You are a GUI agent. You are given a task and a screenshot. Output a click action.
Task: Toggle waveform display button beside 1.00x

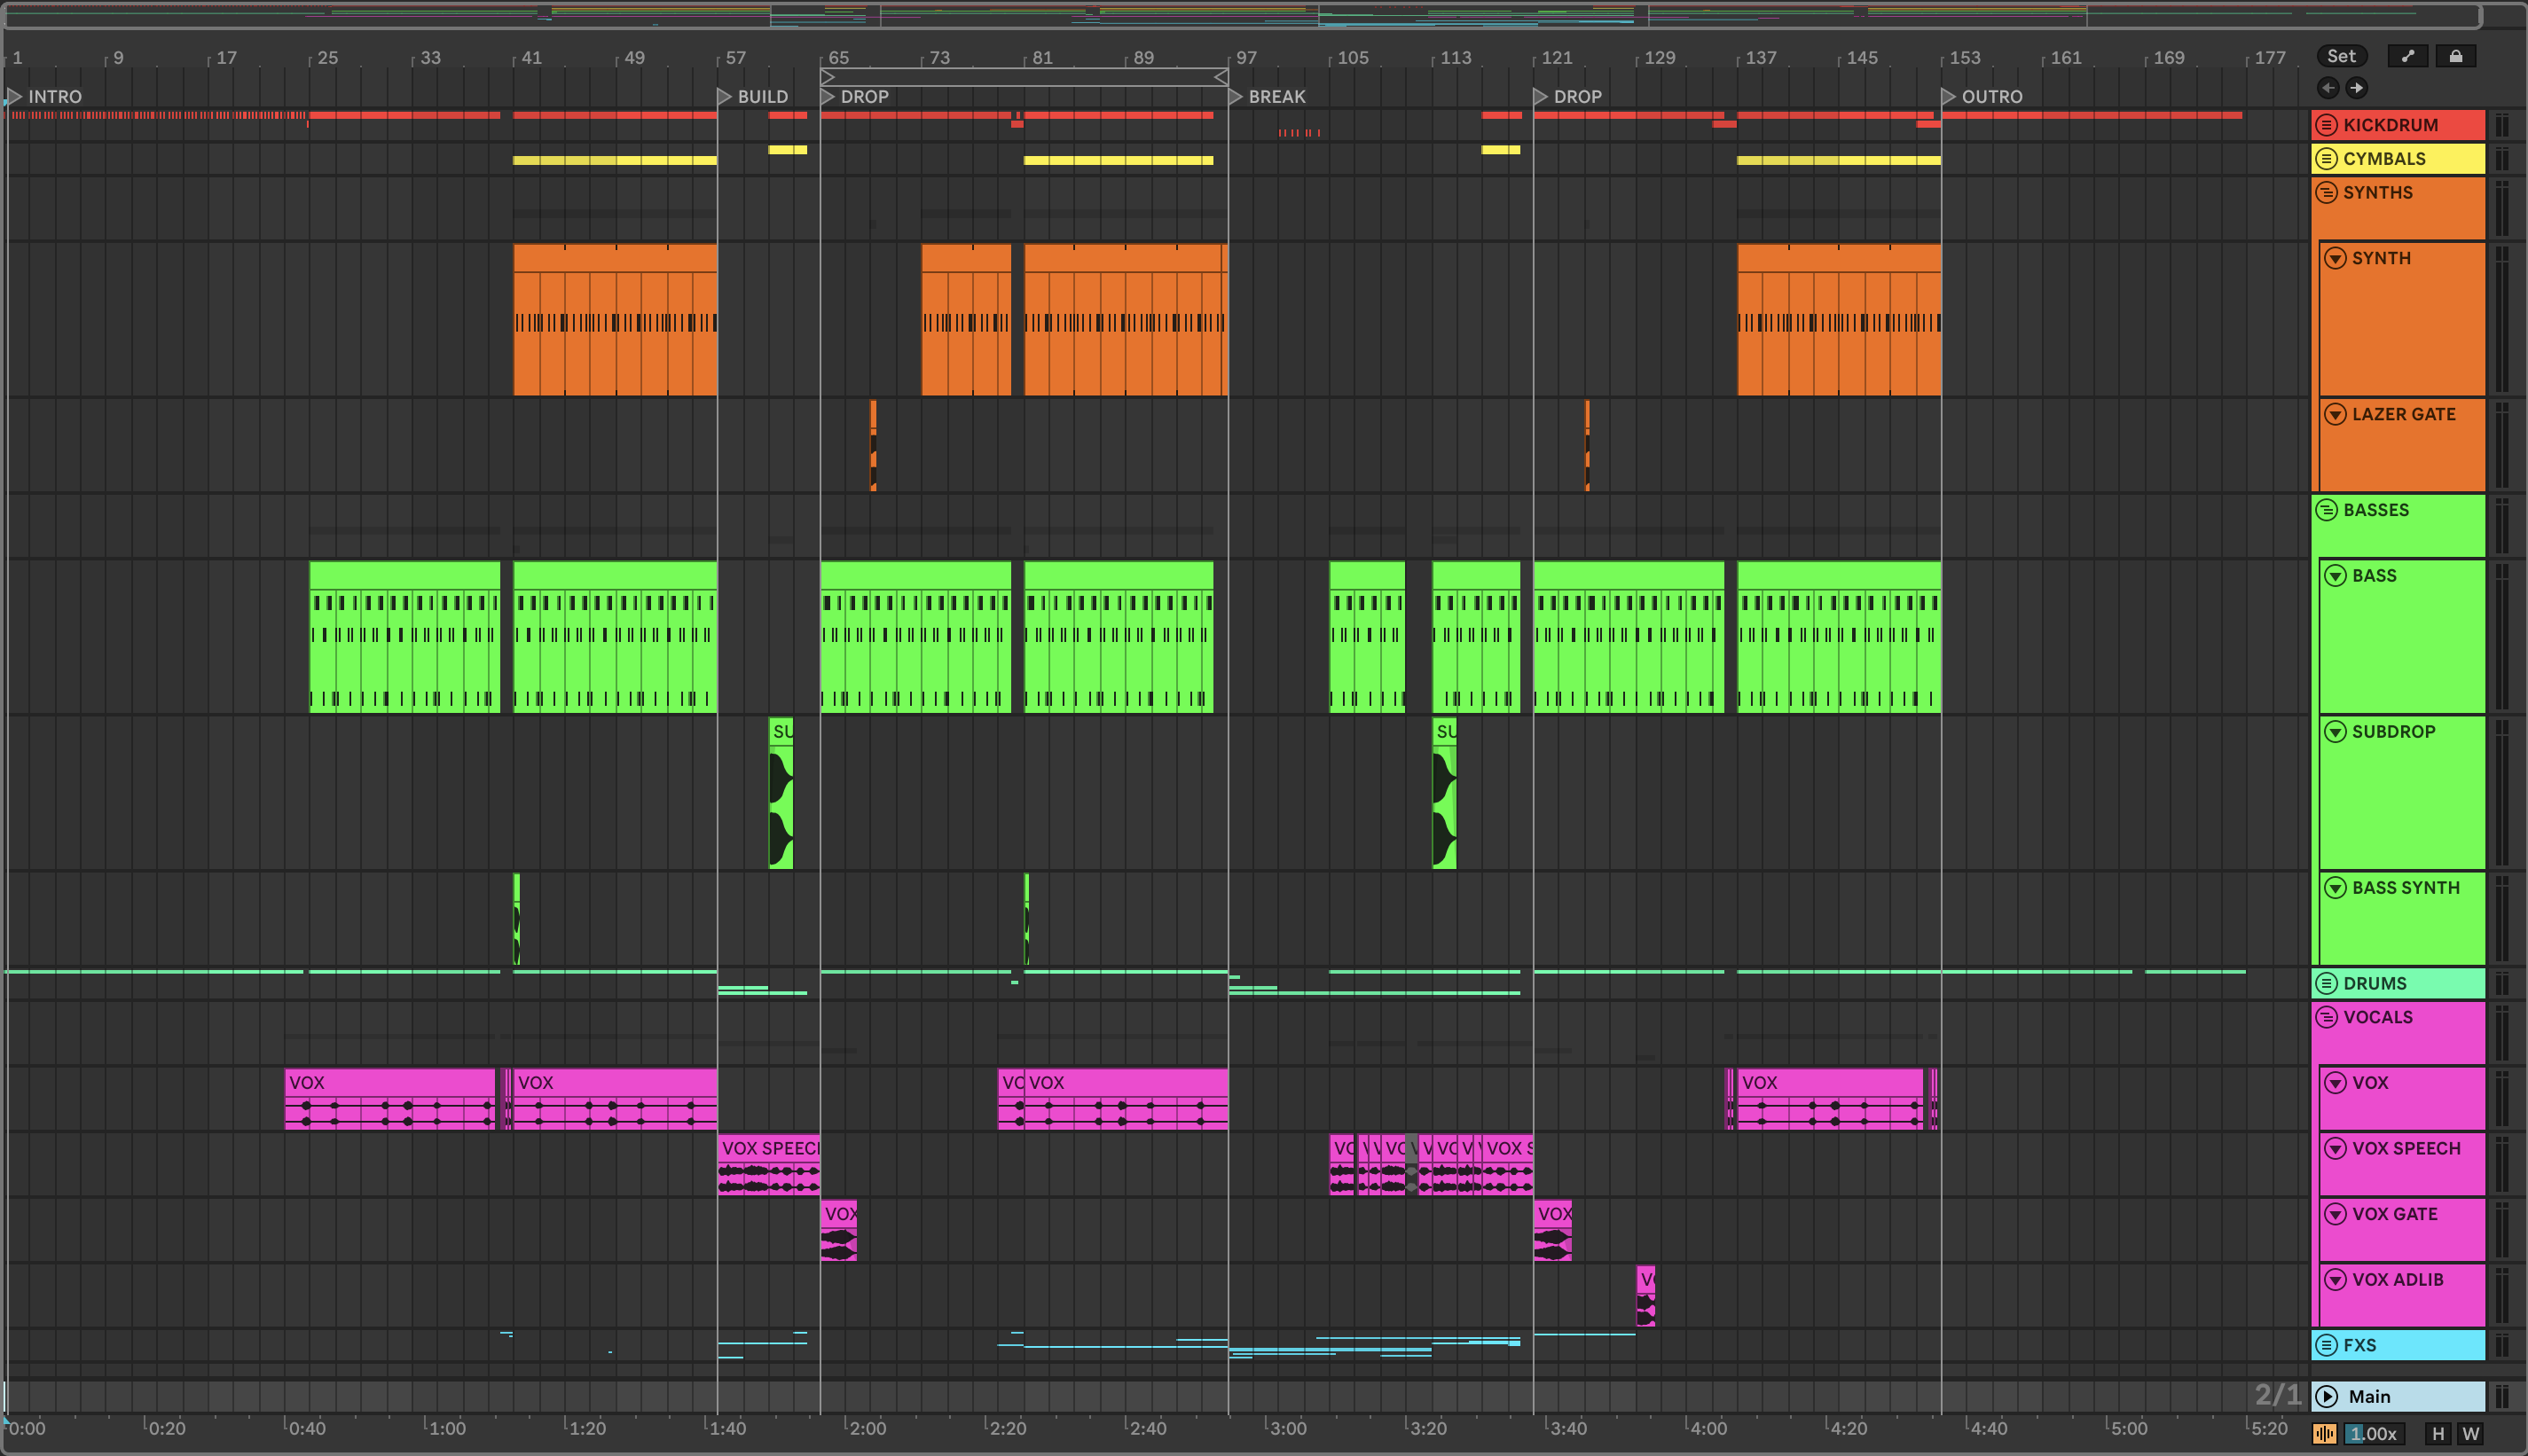[2324, 1434]
